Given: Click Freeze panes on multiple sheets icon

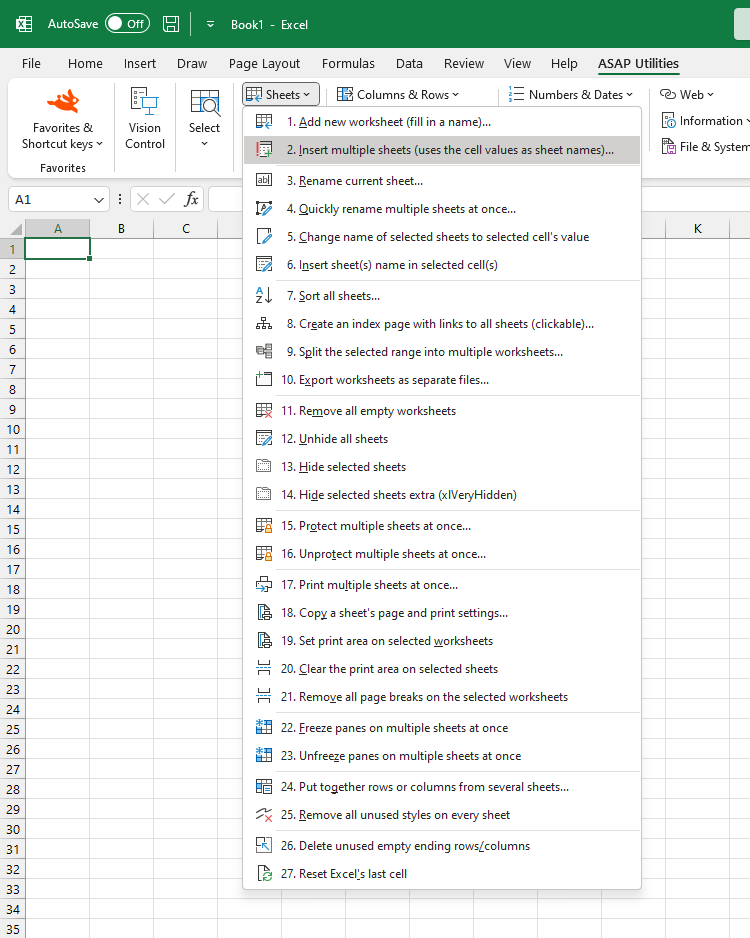Looking at the screenshot, I should 264,727.
